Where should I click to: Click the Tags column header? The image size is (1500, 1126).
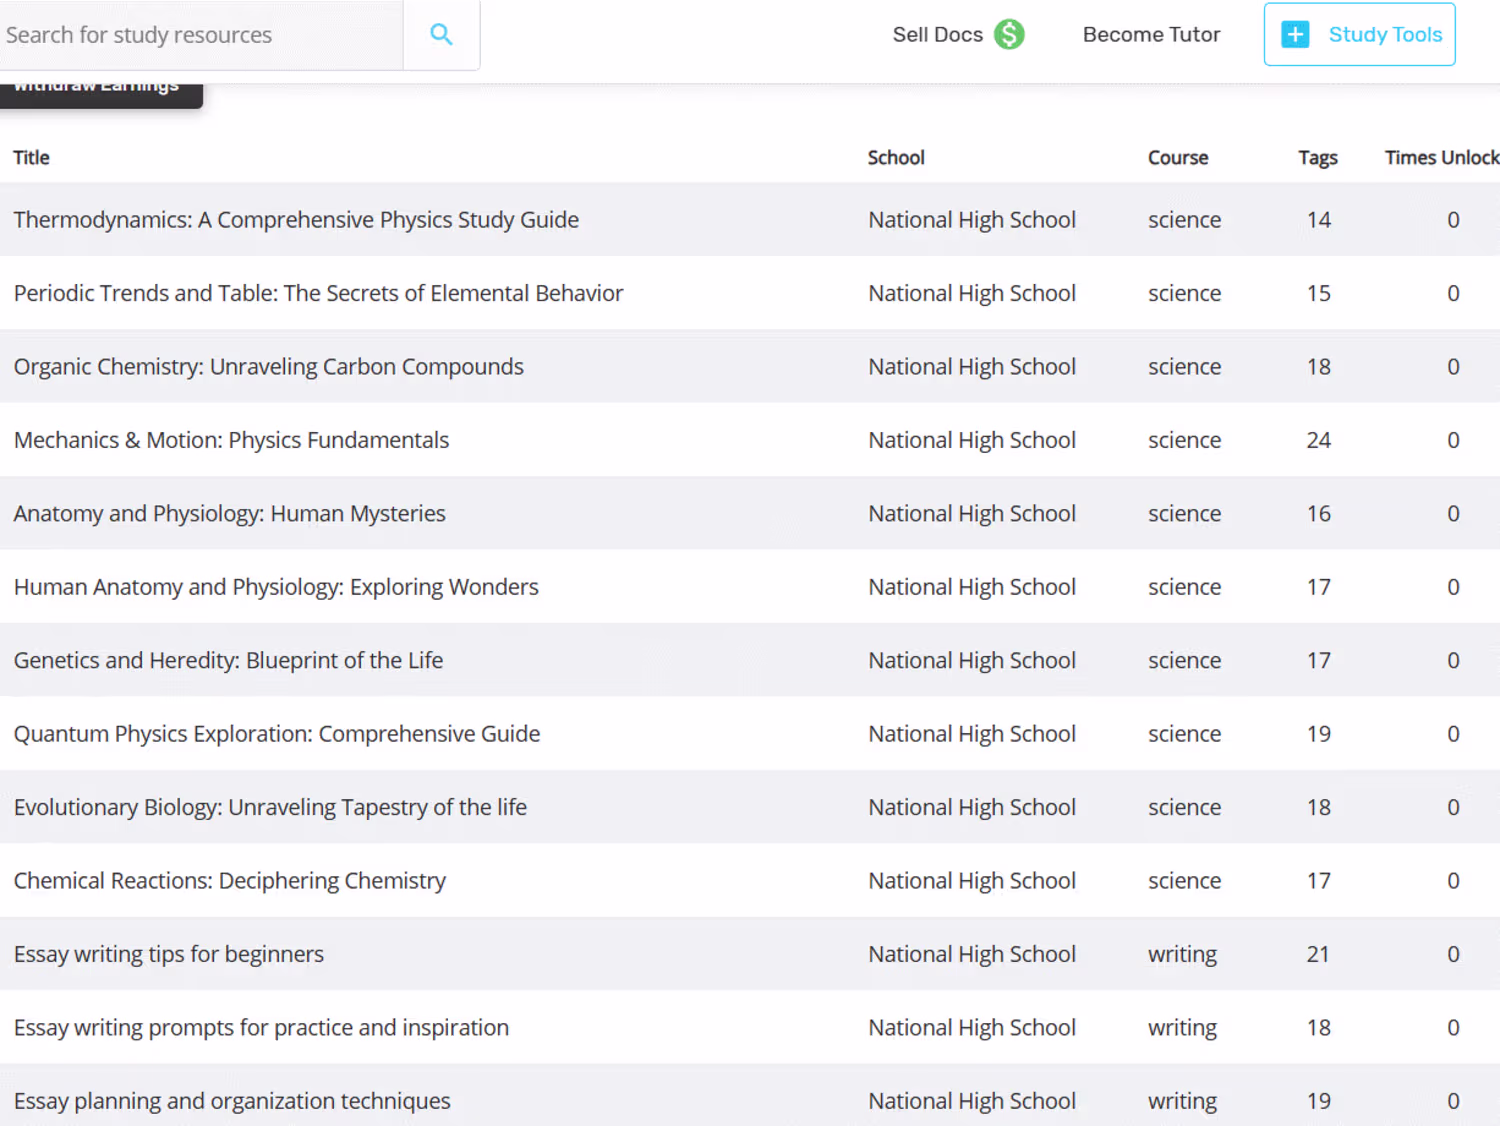pos(1317,158)
